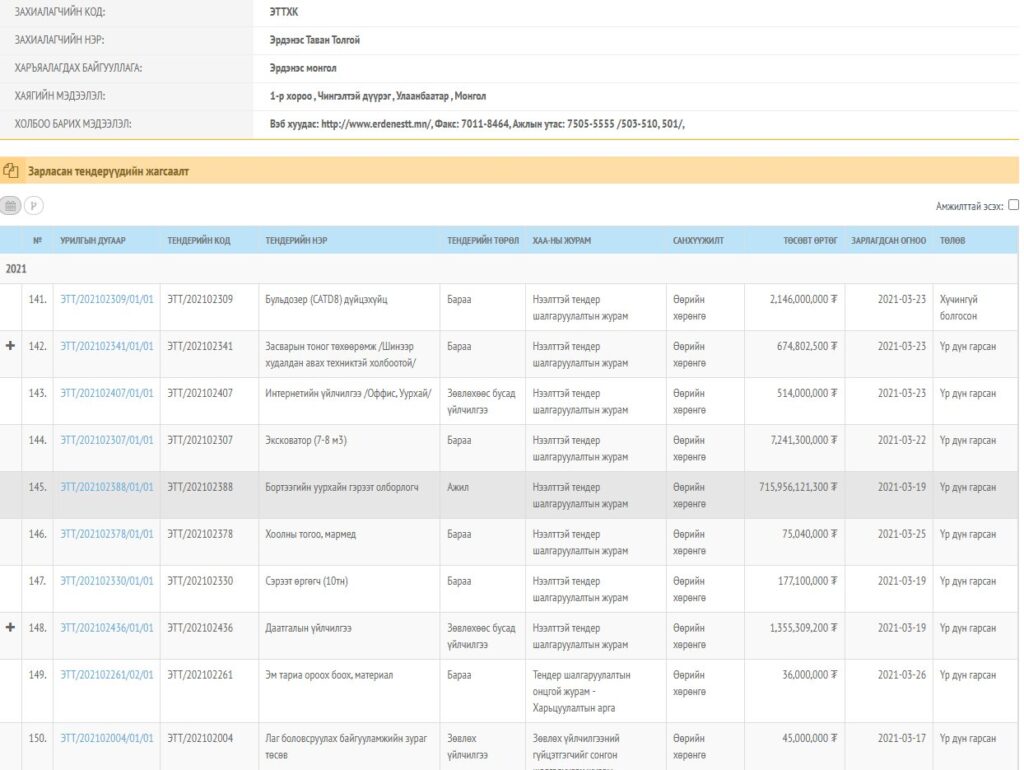The width and height of the screenshot is (1024, 770).
Task: Sort by ТӨСӨВТ ӨРТӨГ column header
Action: (x=810, y=240)
